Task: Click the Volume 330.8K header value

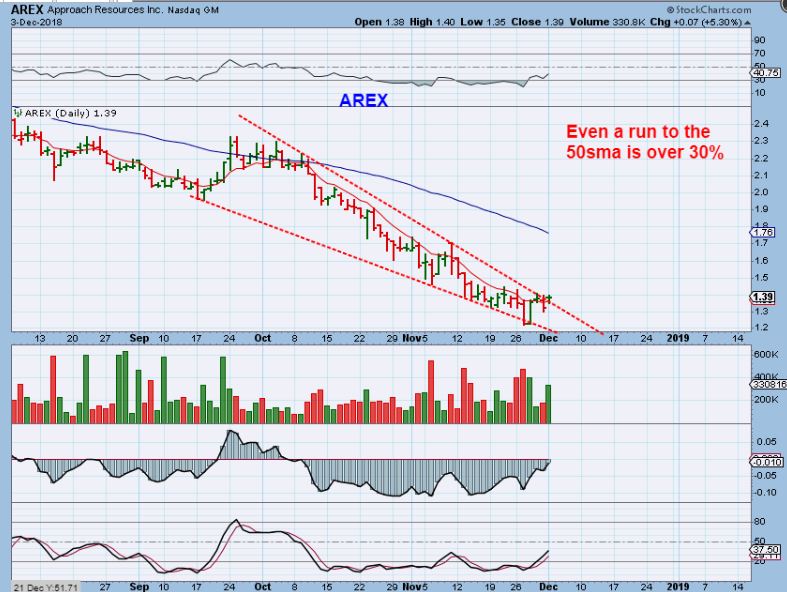Action: (607, 22)
